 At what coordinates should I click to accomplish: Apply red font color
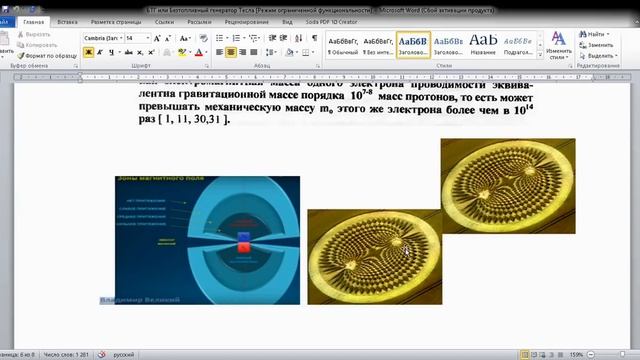pyautogui.click(x=199, y=52)
